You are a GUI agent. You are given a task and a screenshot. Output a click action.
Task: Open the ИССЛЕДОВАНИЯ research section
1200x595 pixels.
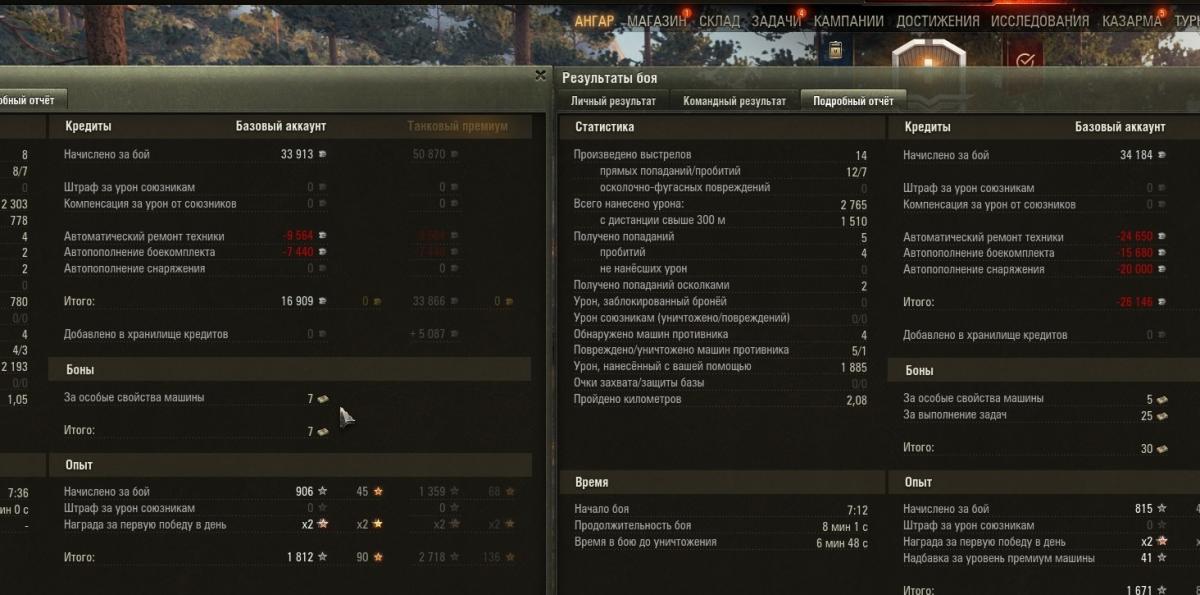click(1039, 21)
